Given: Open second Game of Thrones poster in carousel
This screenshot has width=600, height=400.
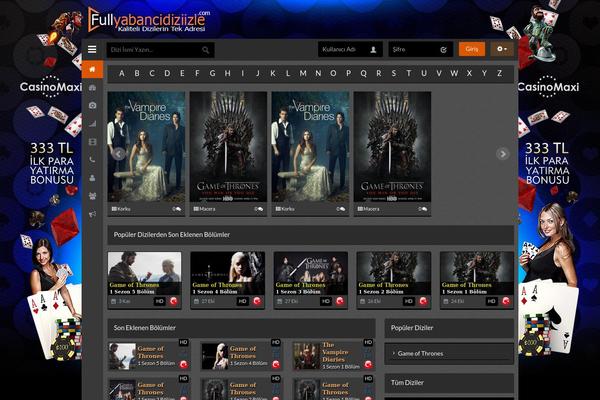Looking at the screenshot, I should coord(392,147).
